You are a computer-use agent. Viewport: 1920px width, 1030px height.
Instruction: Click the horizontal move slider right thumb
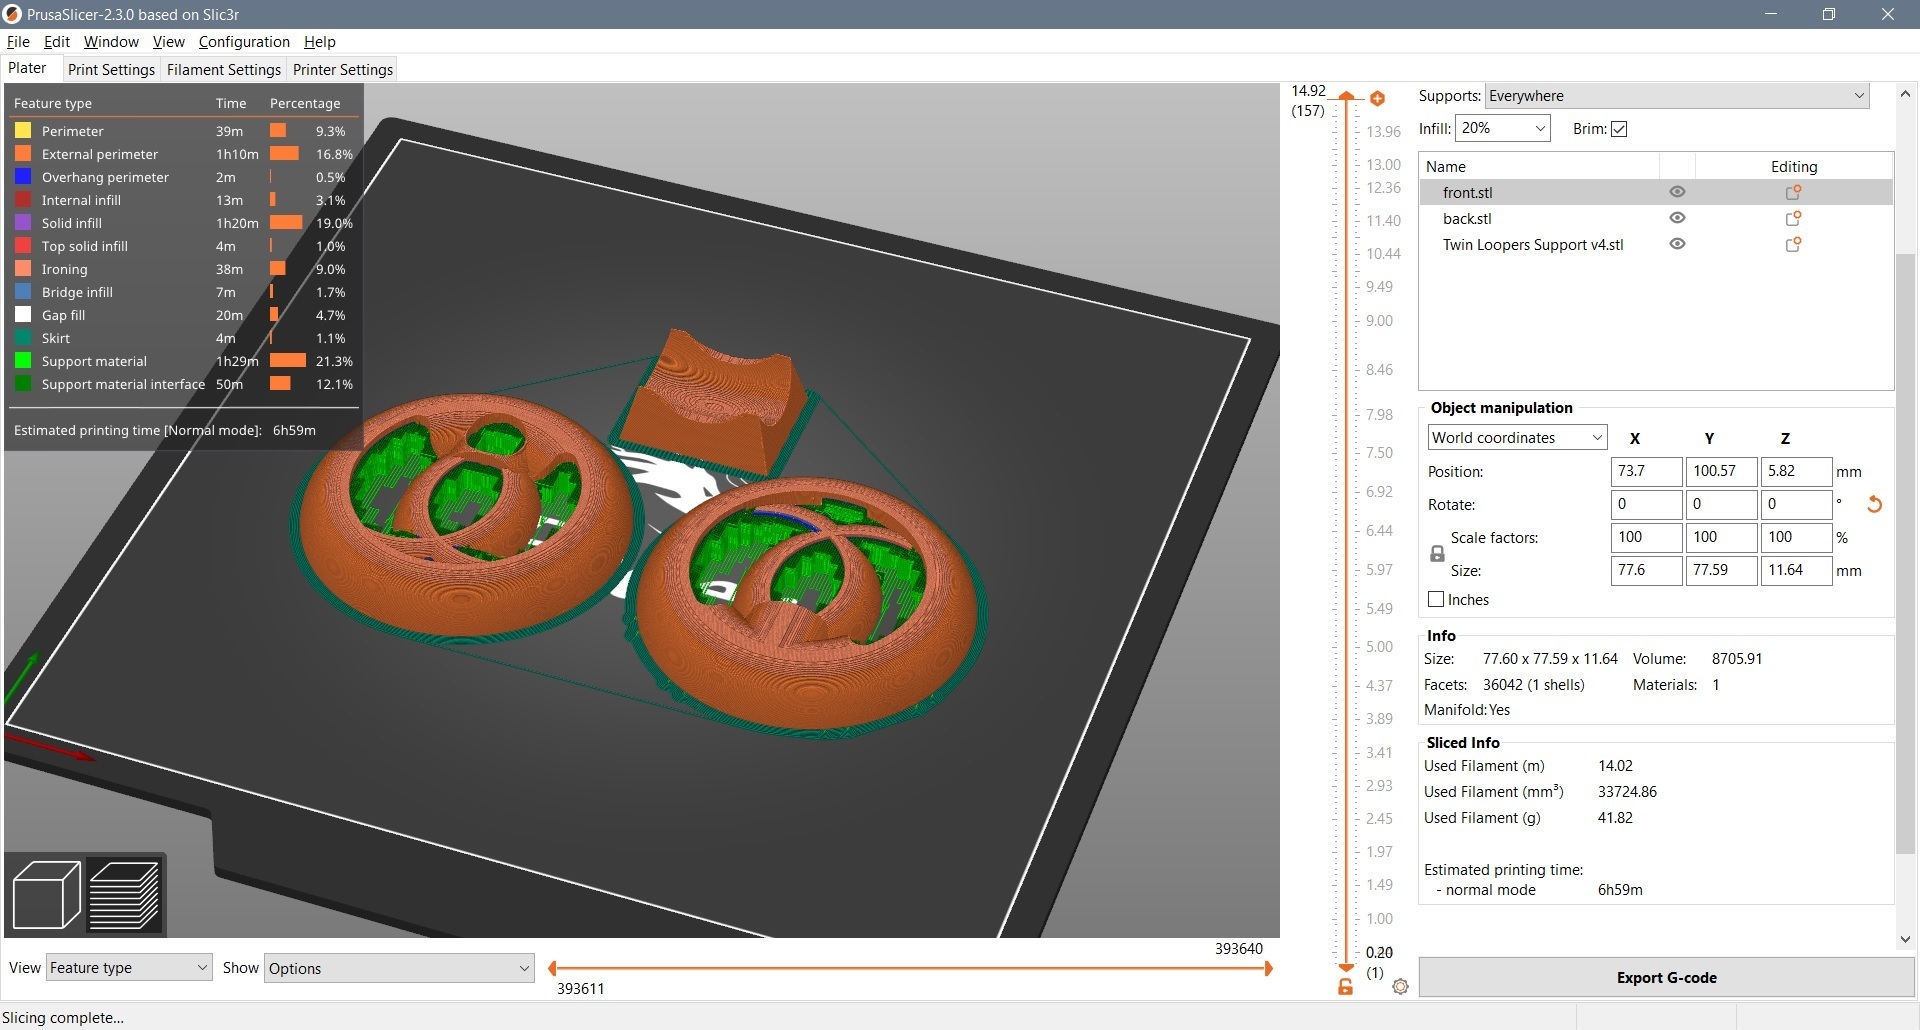[x=1268, y=968]
